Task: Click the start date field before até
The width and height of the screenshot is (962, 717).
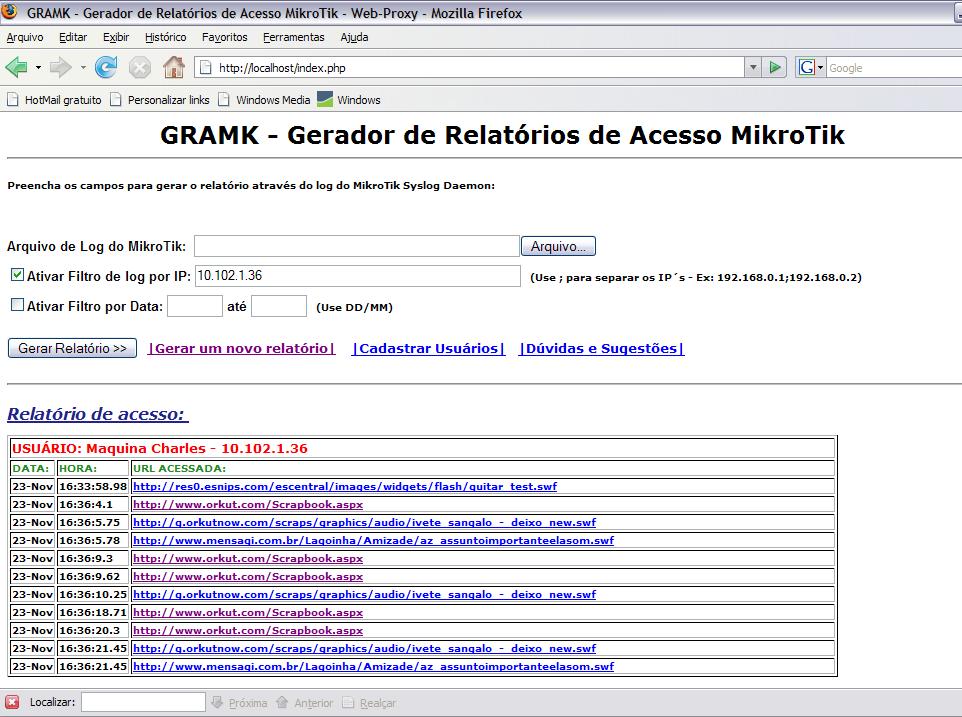Action: point(195,305)
